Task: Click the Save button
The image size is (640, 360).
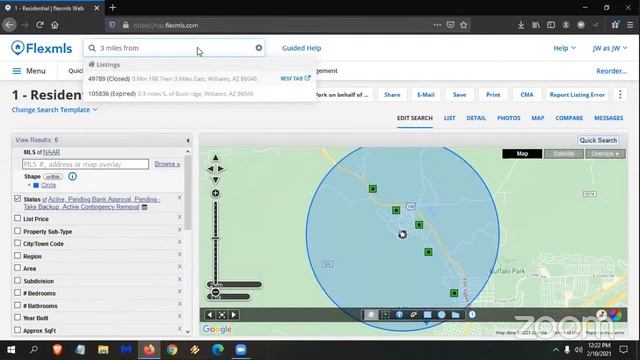Action: pyautogui.click(x=459, y=95)
